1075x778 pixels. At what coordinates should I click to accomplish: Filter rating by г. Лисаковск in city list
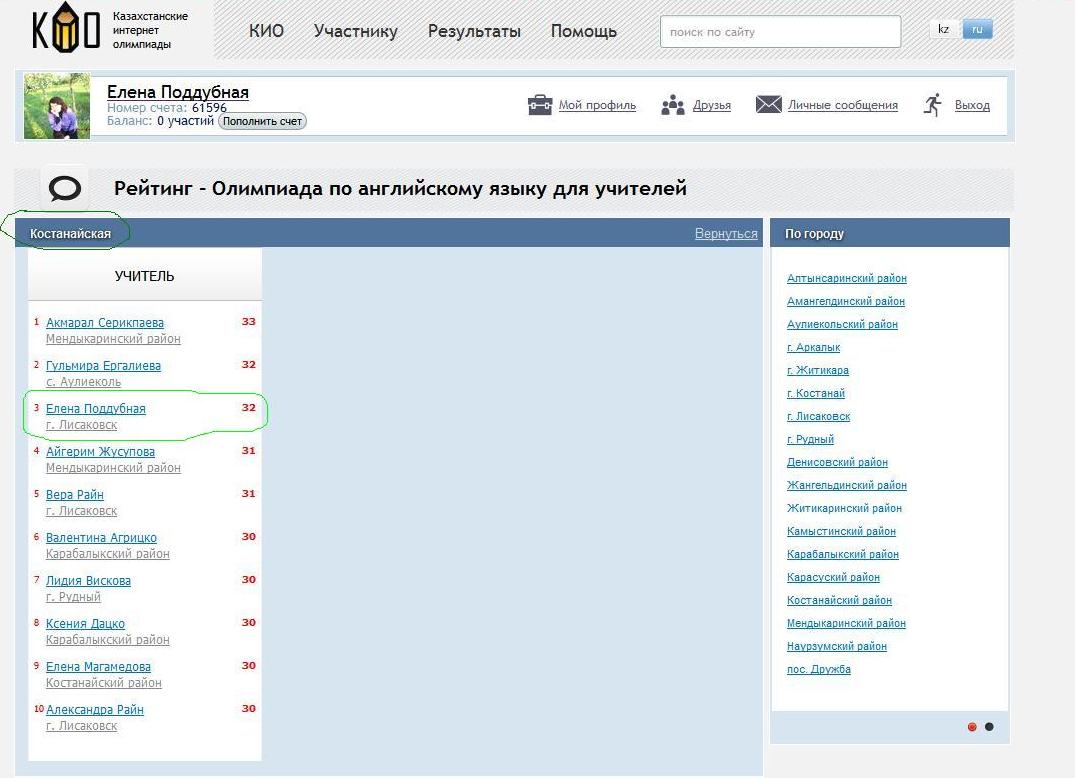pyautogui.click(x=818, y=416)
